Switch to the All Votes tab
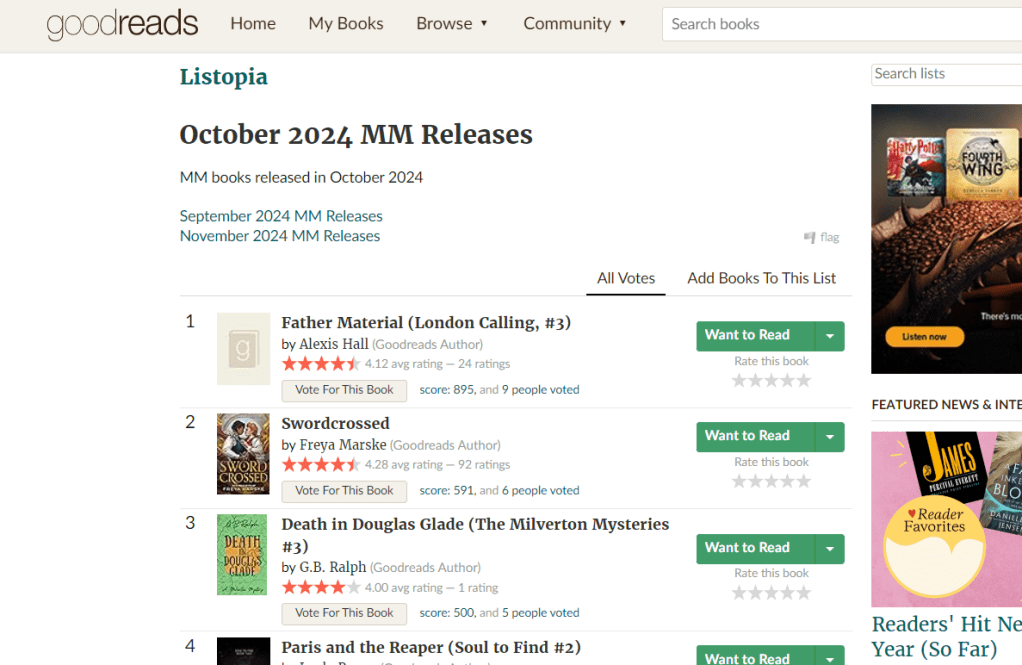This screenshot has width=1022, height=665. [x=625, y=278]
